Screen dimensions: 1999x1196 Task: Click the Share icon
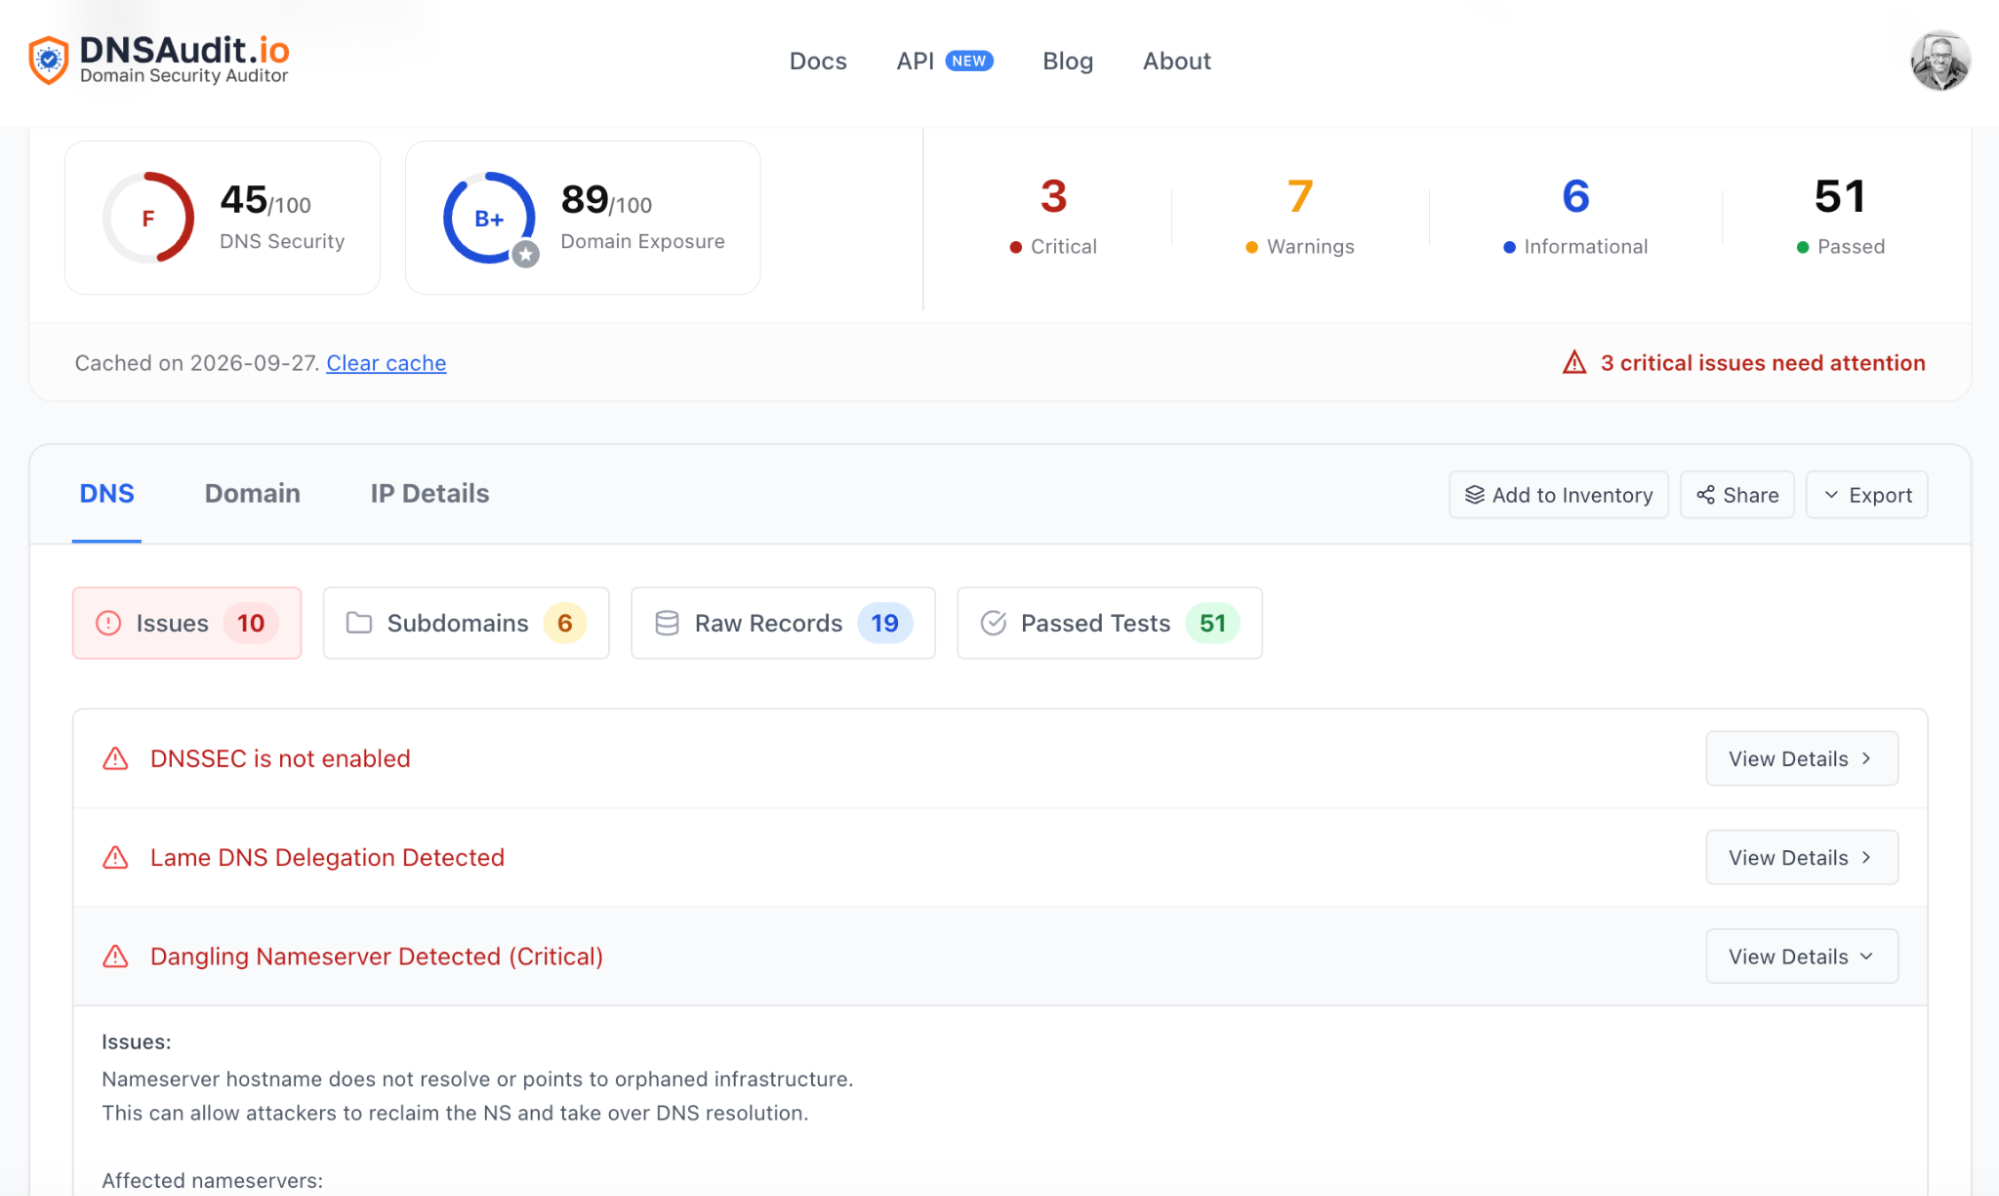1706,495
